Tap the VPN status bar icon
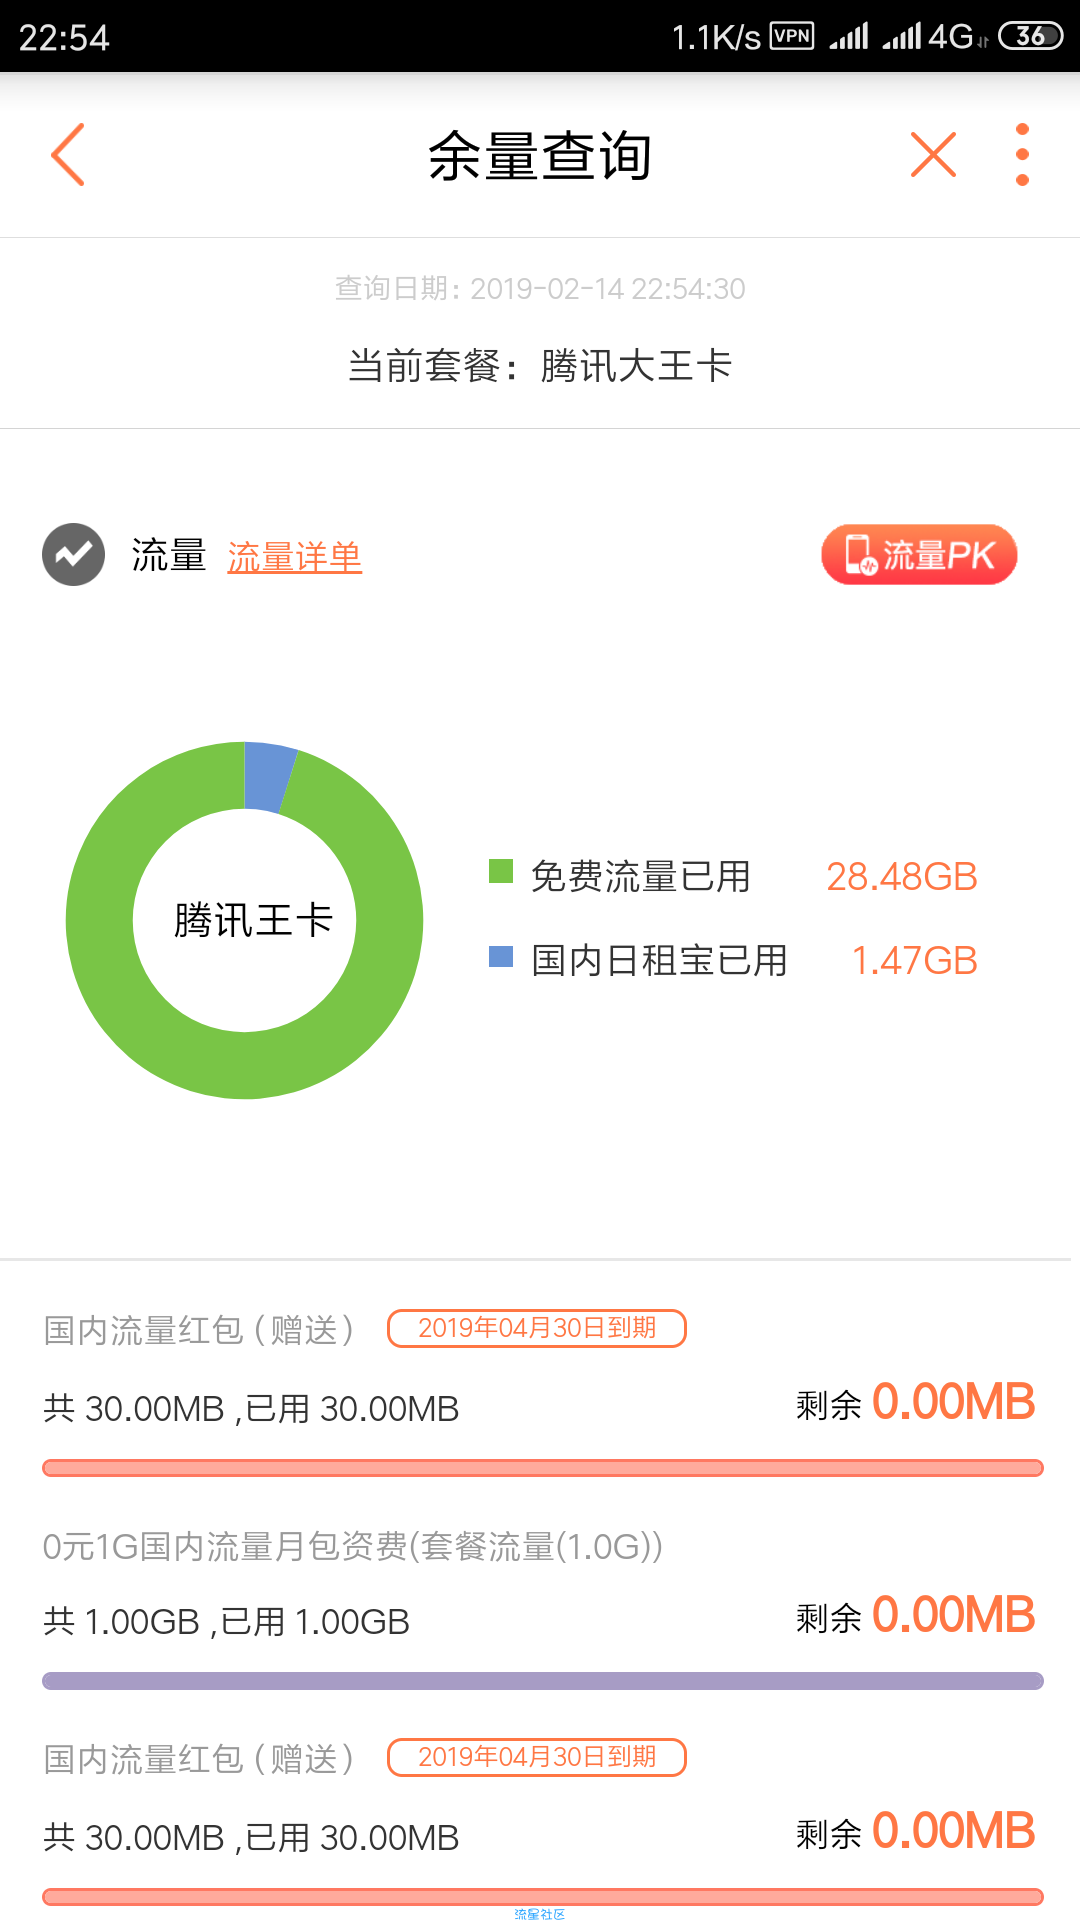Viewport: 1080px width, 1920px height. tap(792, 36)
